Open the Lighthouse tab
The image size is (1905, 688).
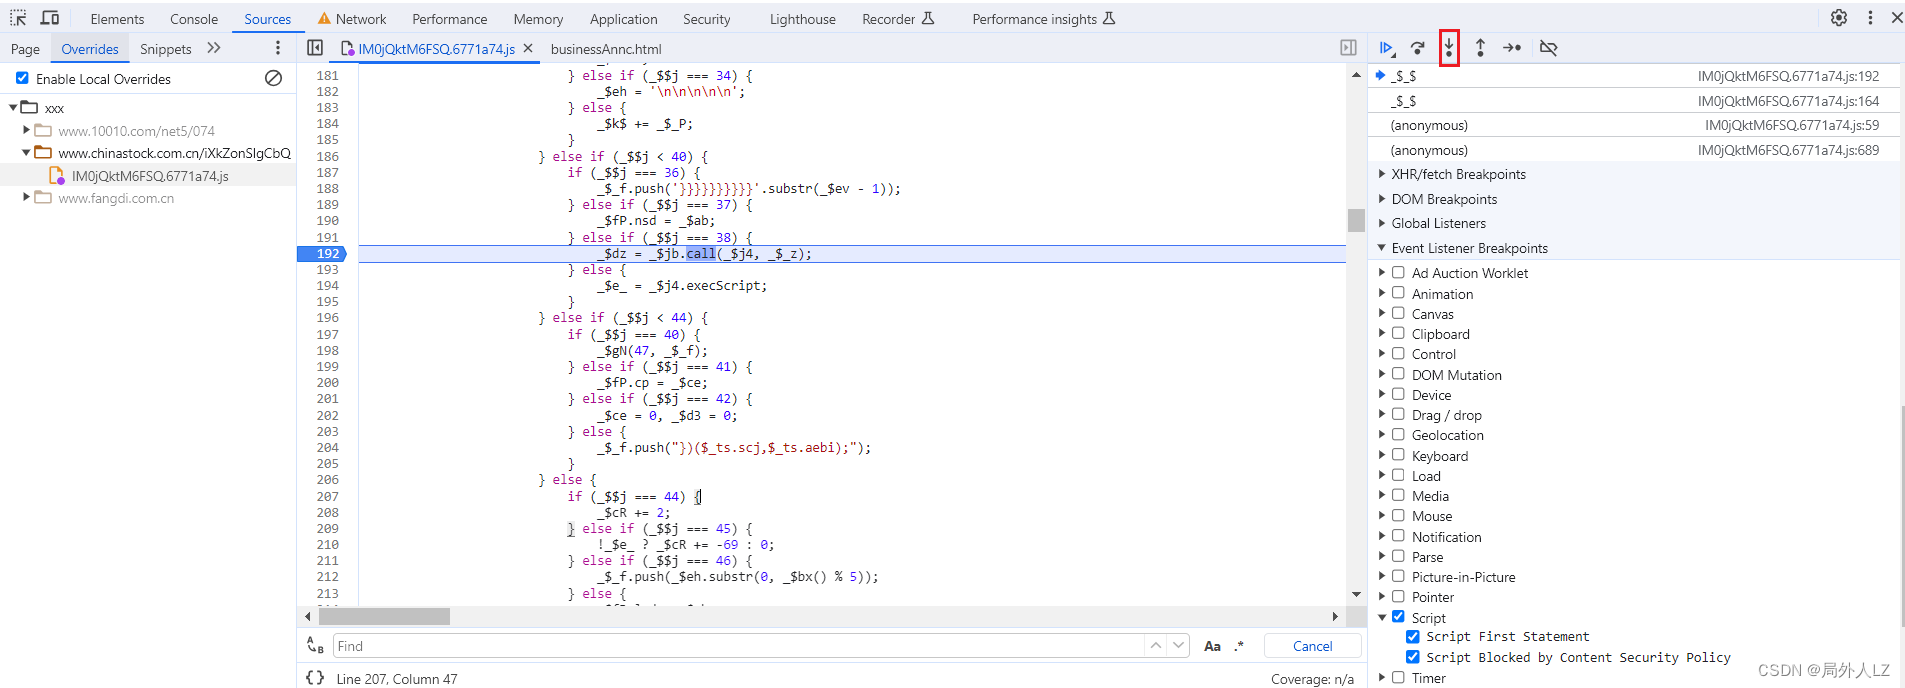(802, 19)
